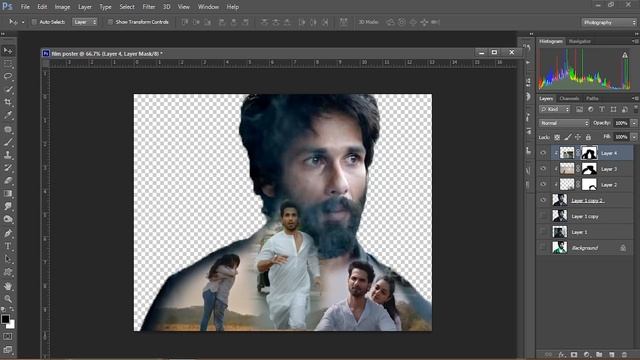Open the Histogram panel flyout menu

(x=635, y=41)
